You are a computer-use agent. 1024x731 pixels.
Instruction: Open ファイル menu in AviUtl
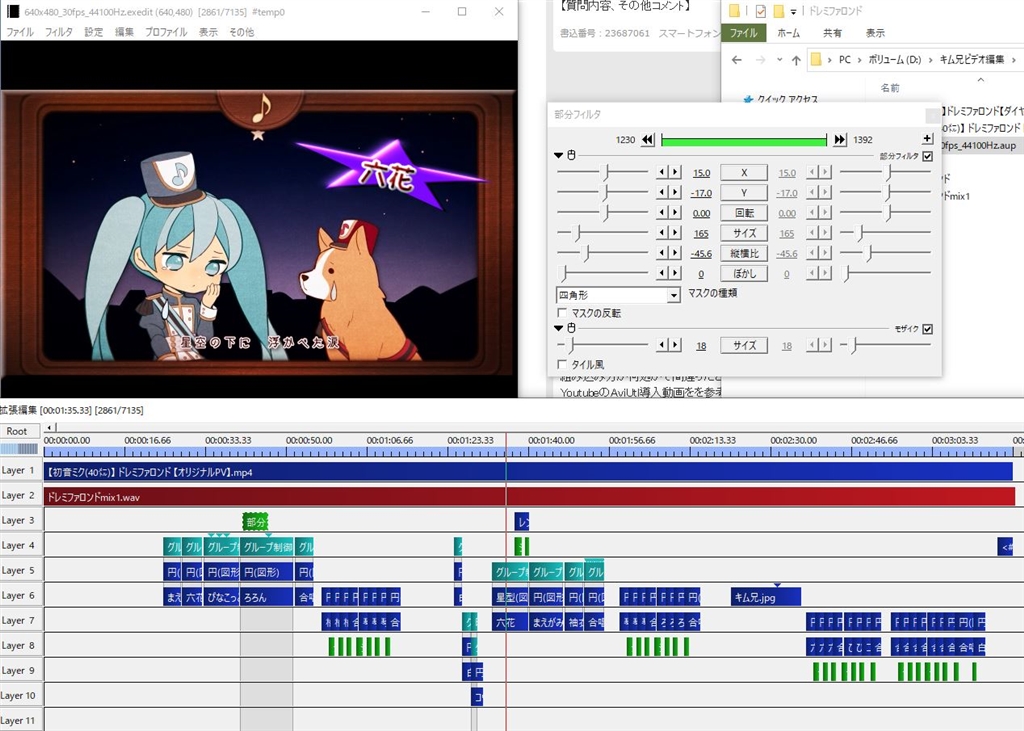(20, 32)
